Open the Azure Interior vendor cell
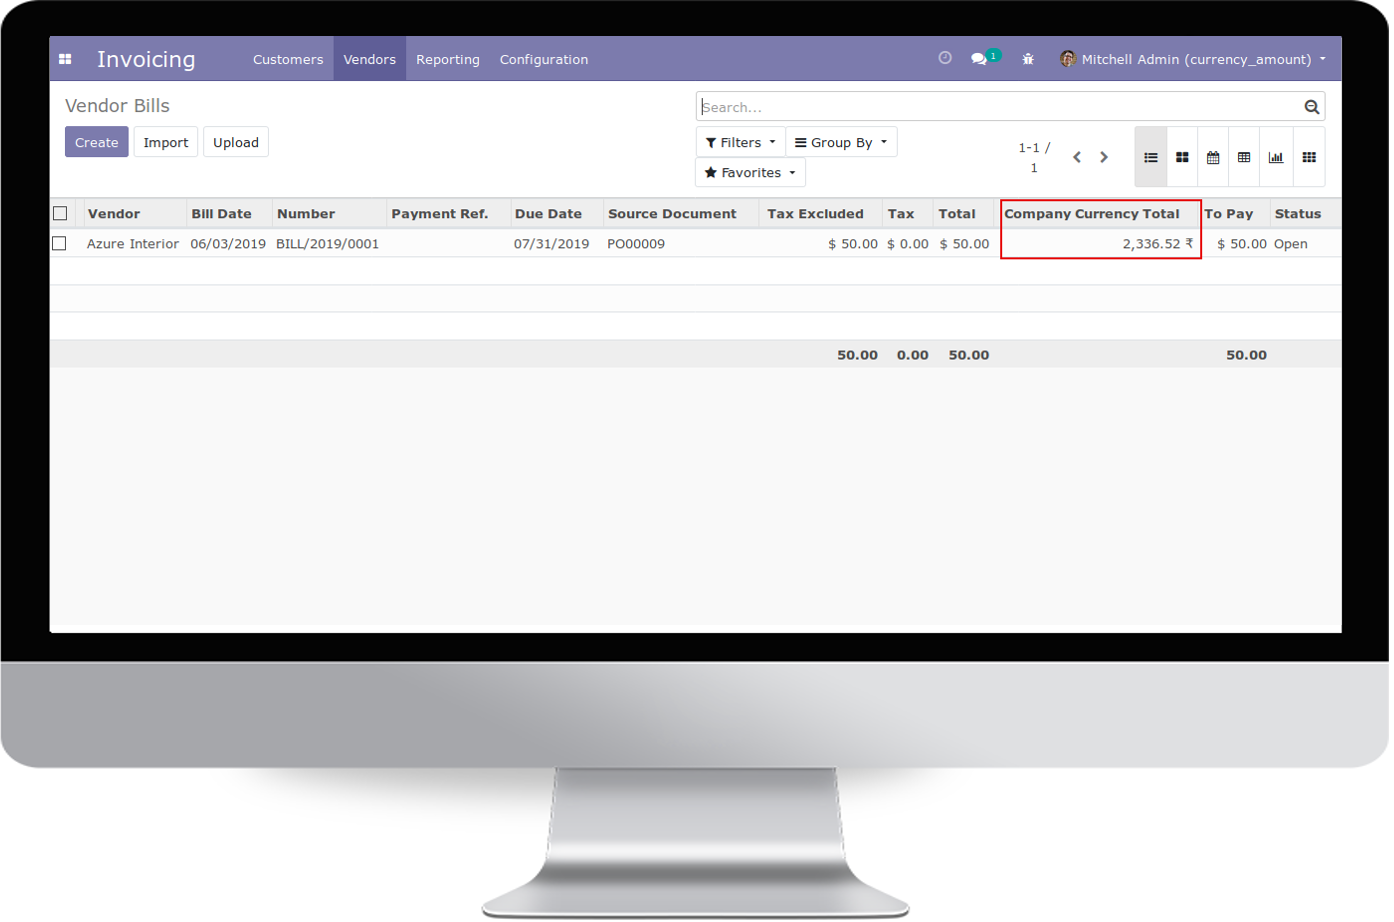1394x922 pixels. [133, 244]
